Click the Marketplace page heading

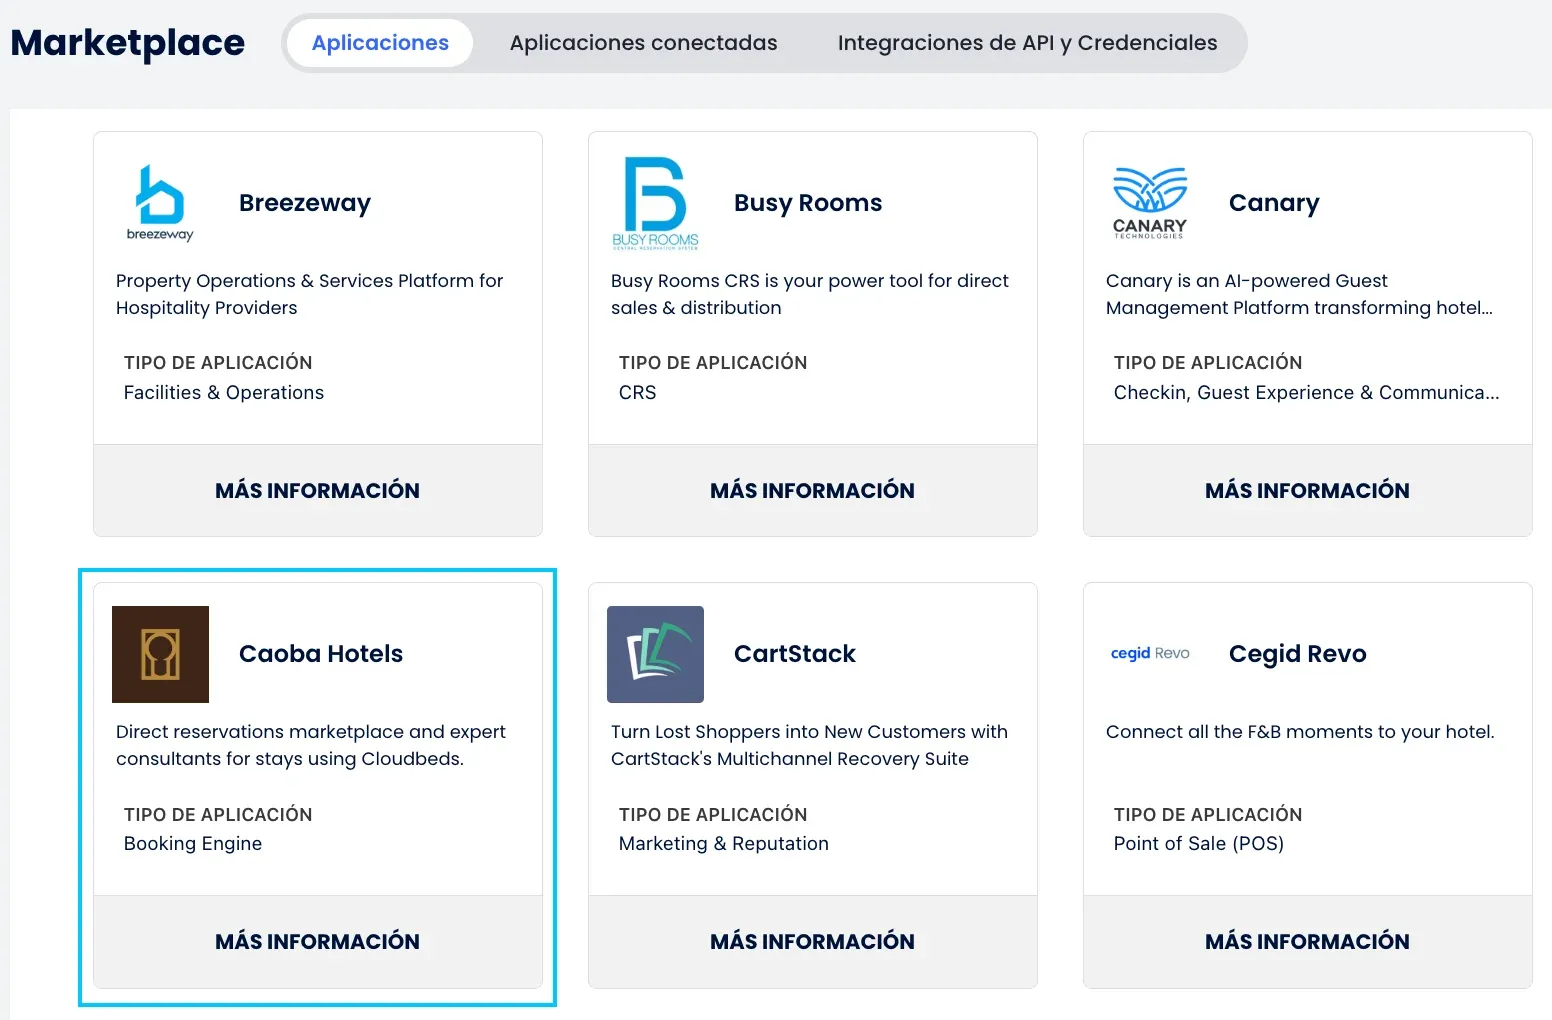pos(128,43)
